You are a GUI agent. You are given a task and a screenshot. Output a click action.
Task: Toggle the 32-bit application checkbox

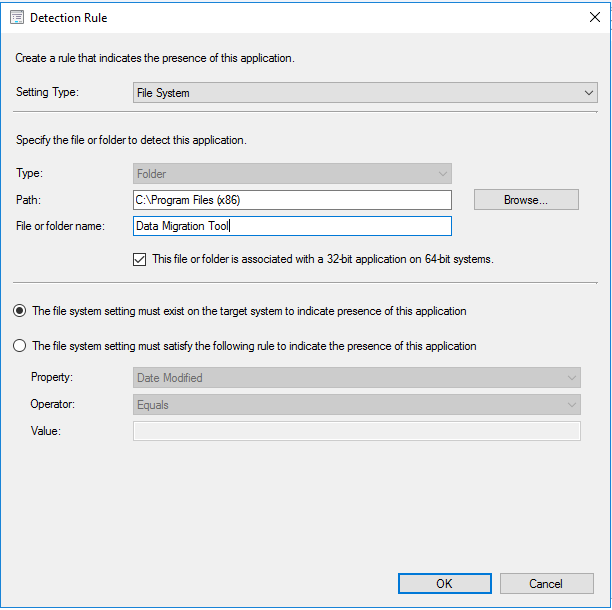pos(140,259)
